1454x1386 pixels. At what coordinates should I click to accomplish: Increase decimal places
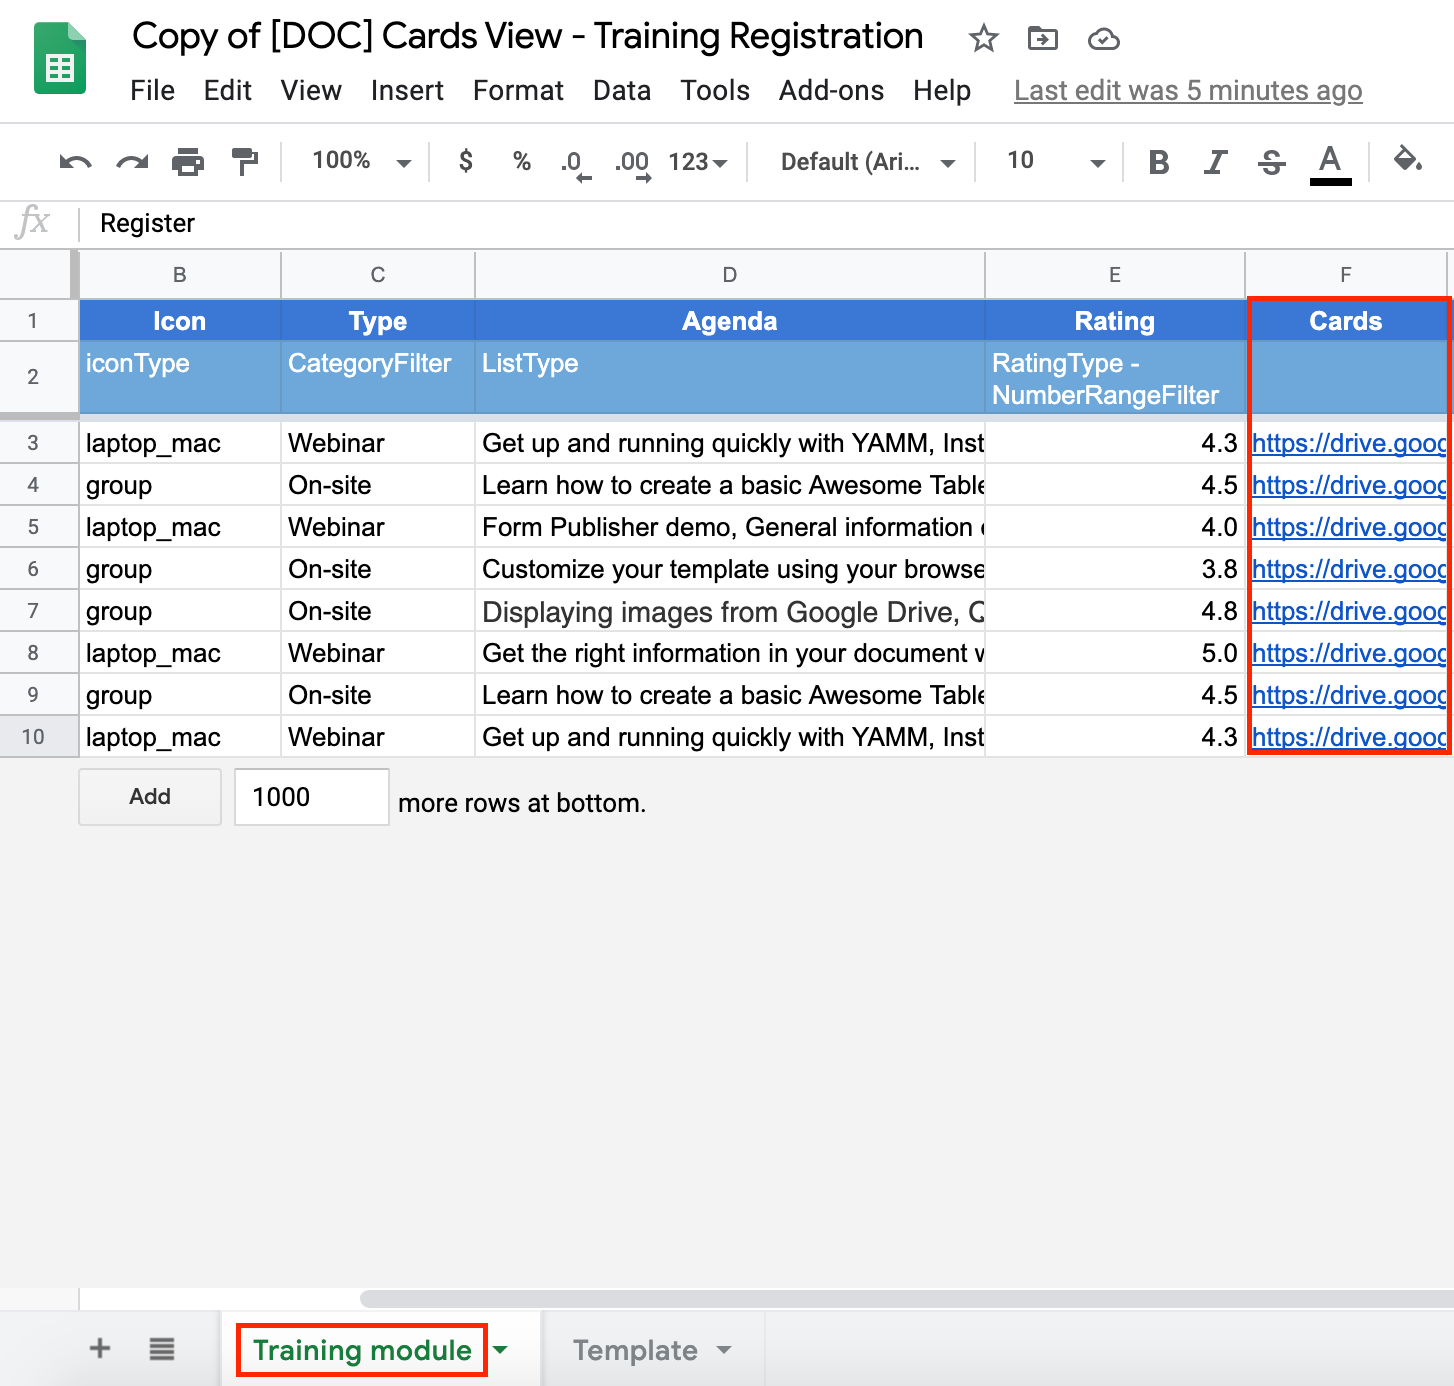tap(633, 164)
